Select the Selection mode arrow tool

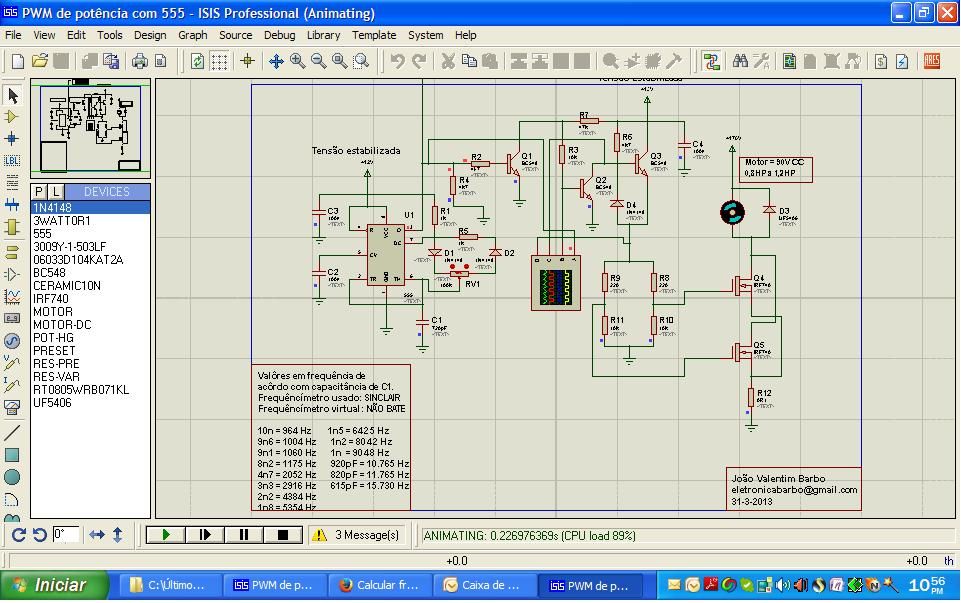12,95
